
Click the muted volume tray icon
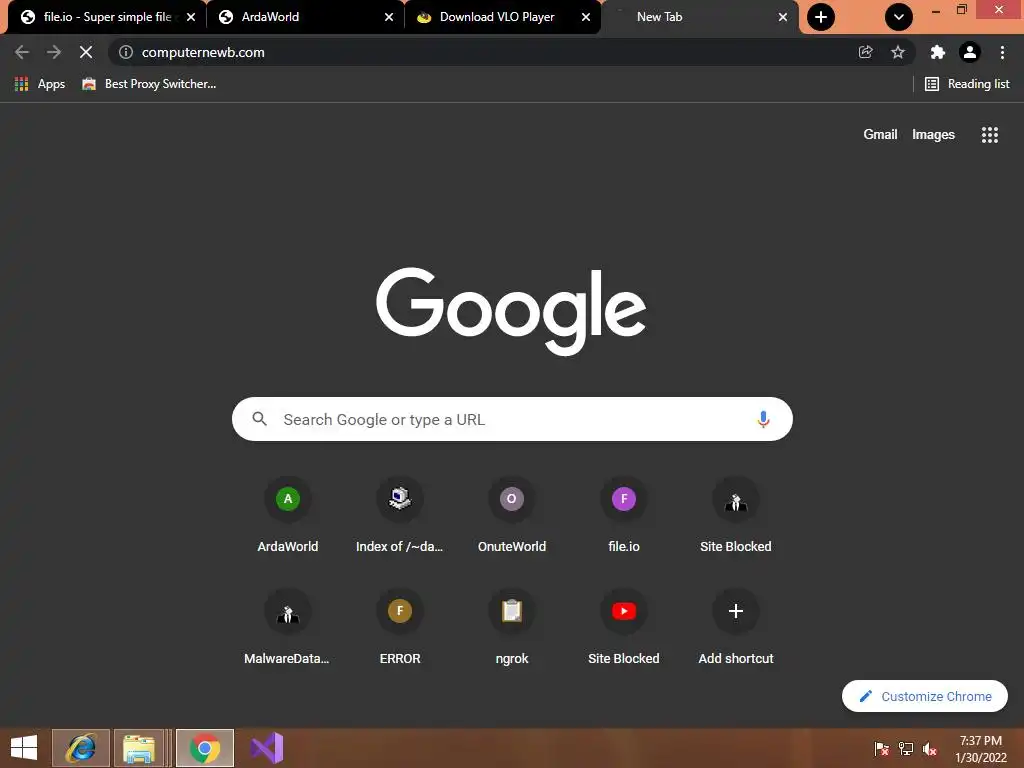[x=929, y=748]
